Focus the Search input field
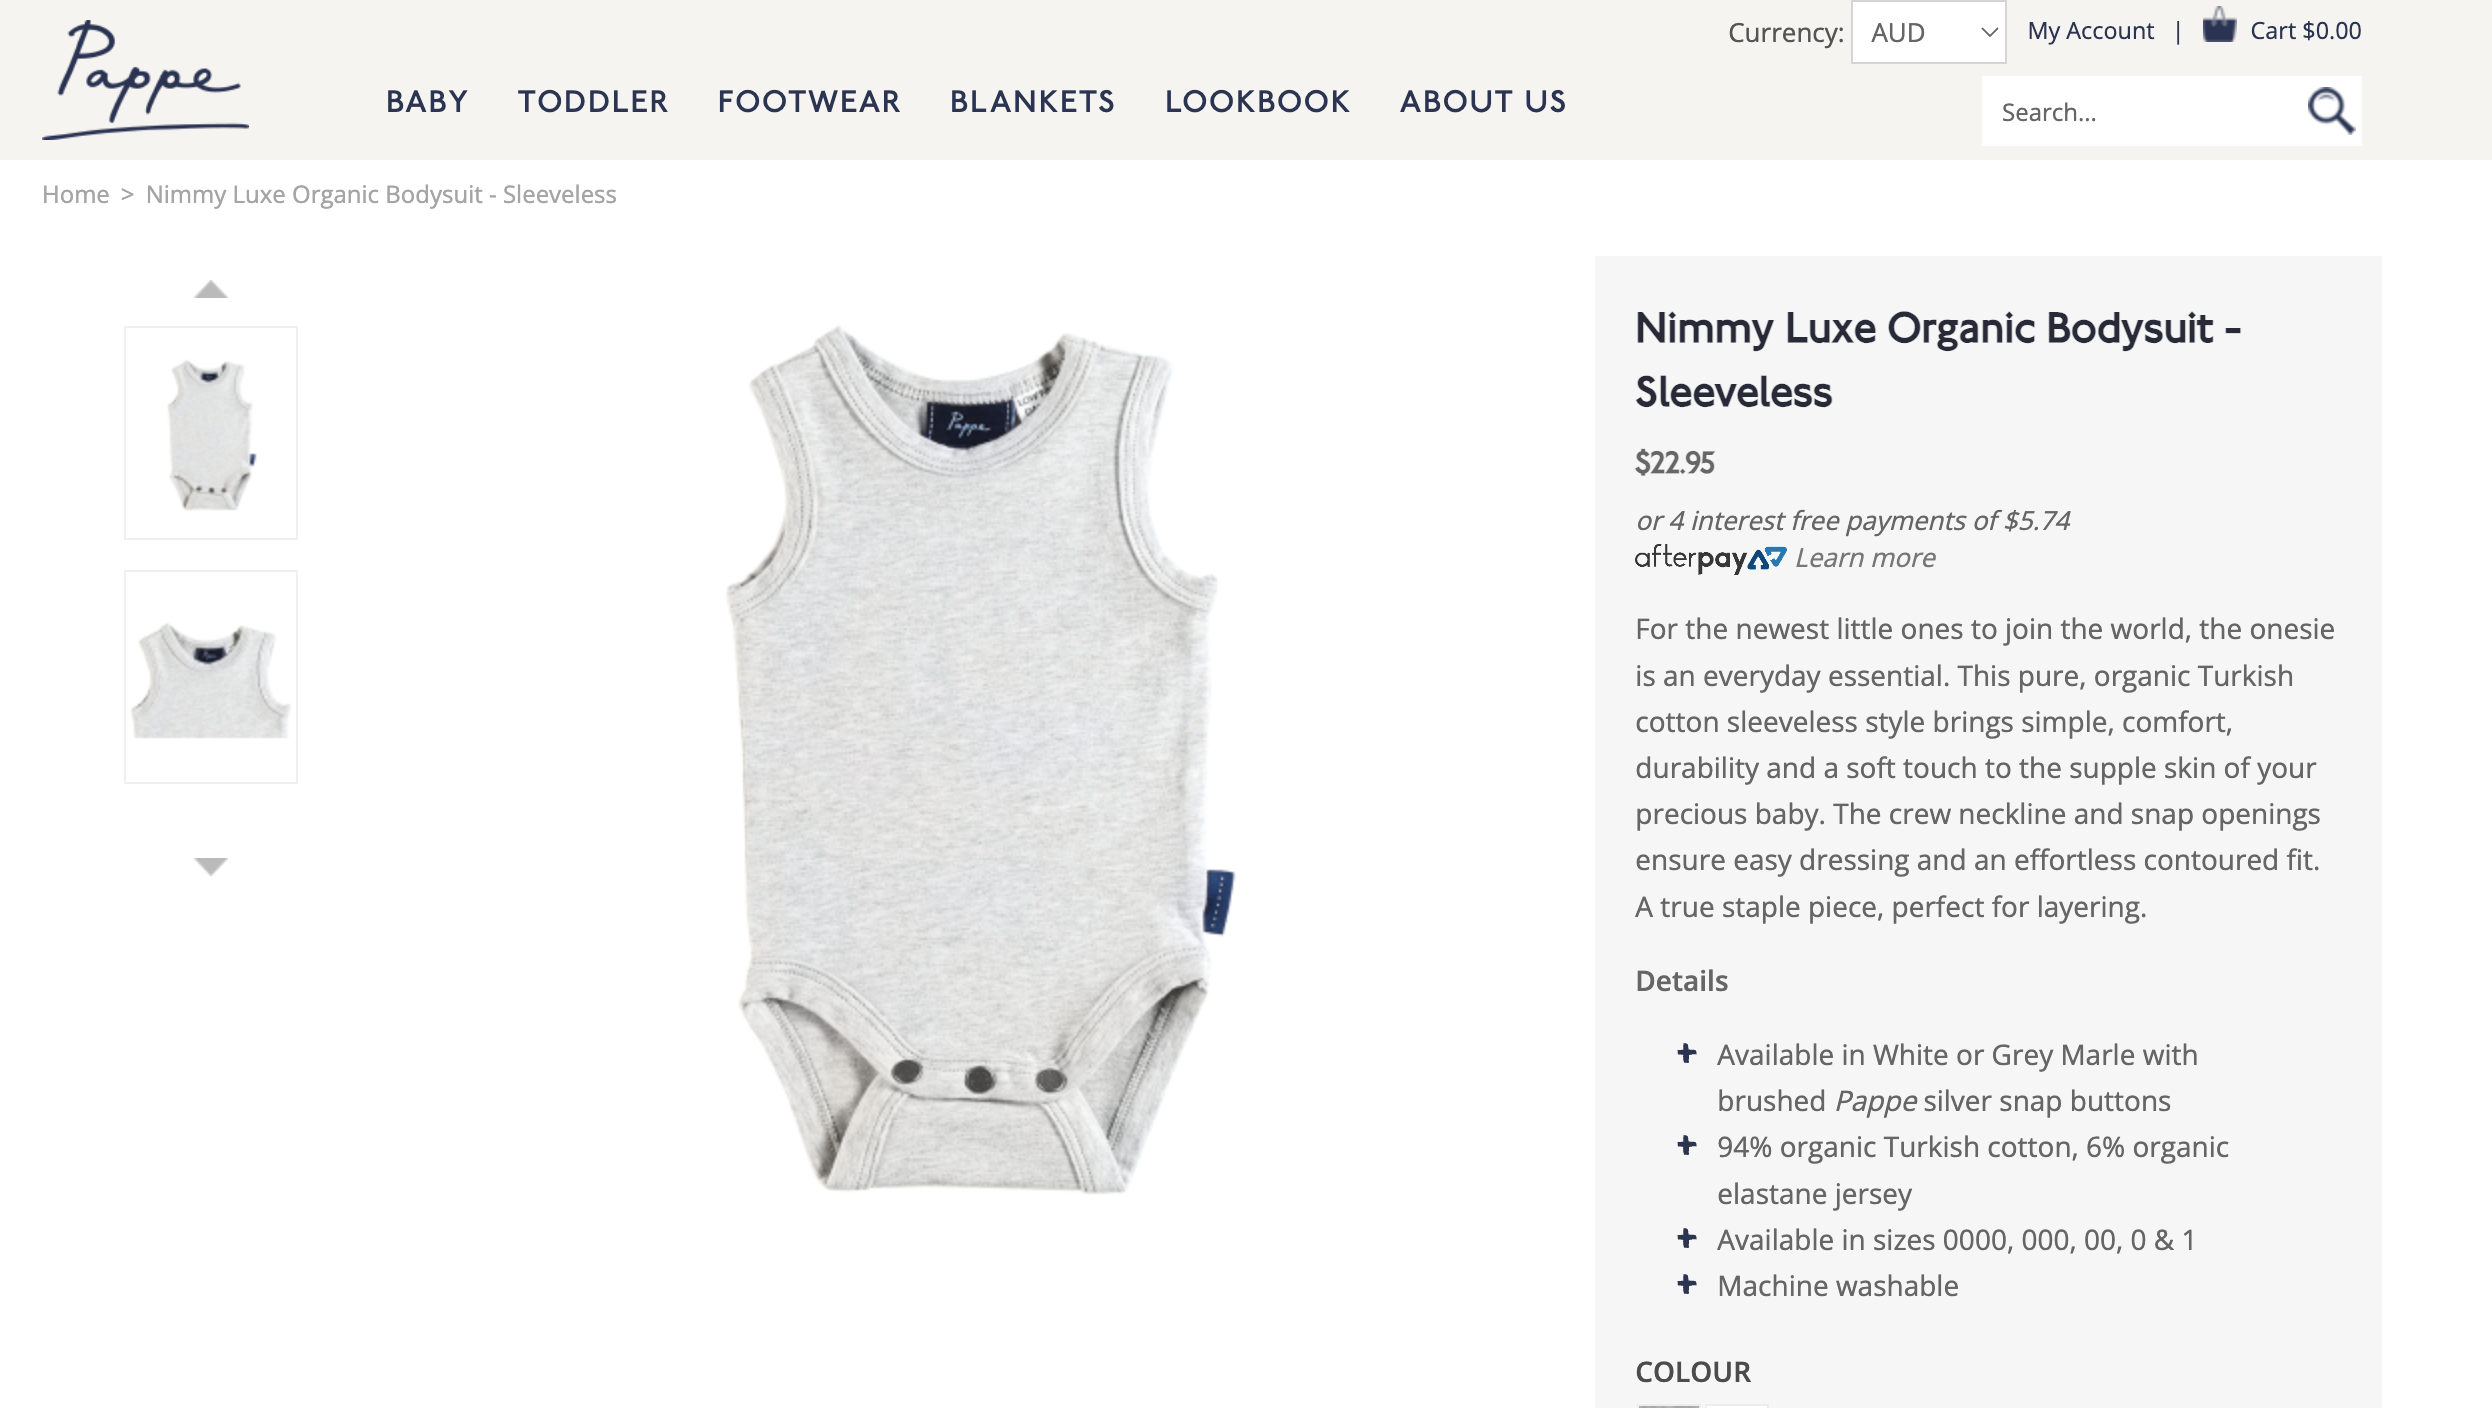2492x1408 pixels. 2140,112
